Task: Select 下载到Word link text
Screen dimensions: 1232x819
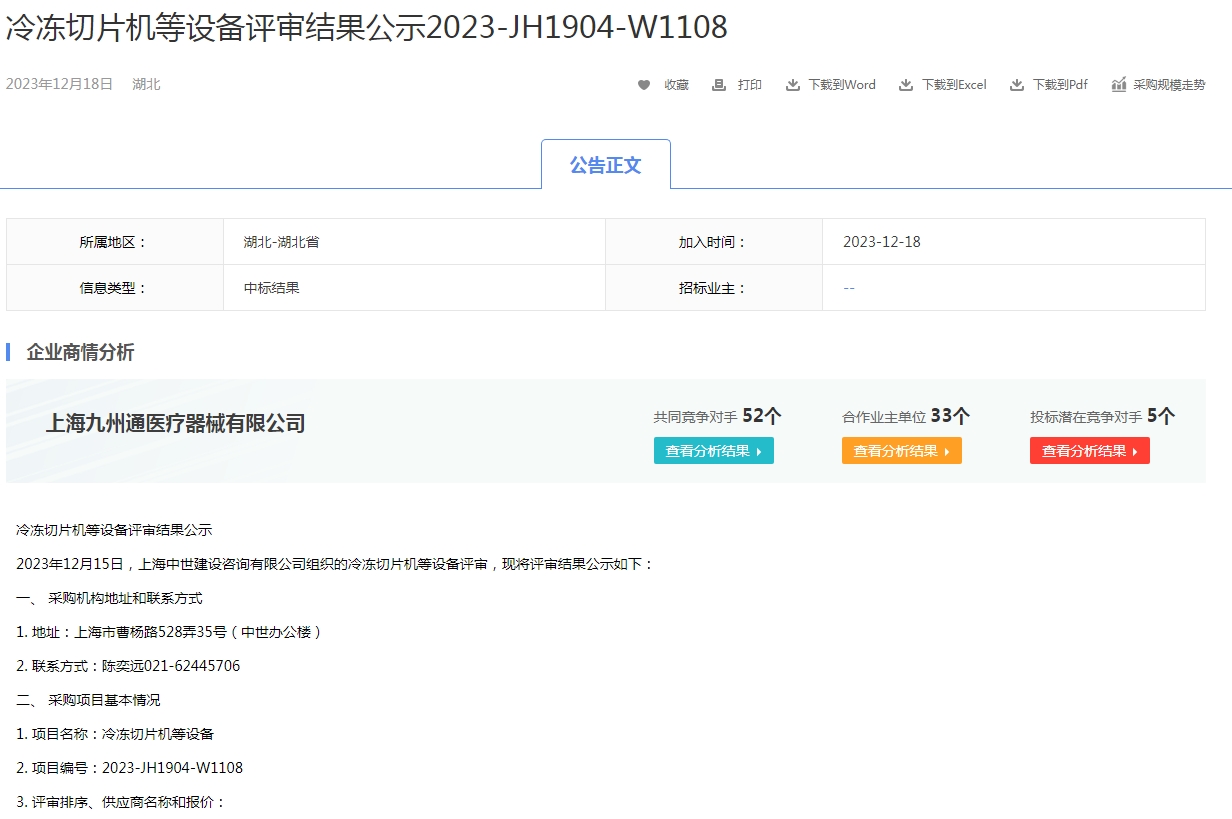Action: 842,85
